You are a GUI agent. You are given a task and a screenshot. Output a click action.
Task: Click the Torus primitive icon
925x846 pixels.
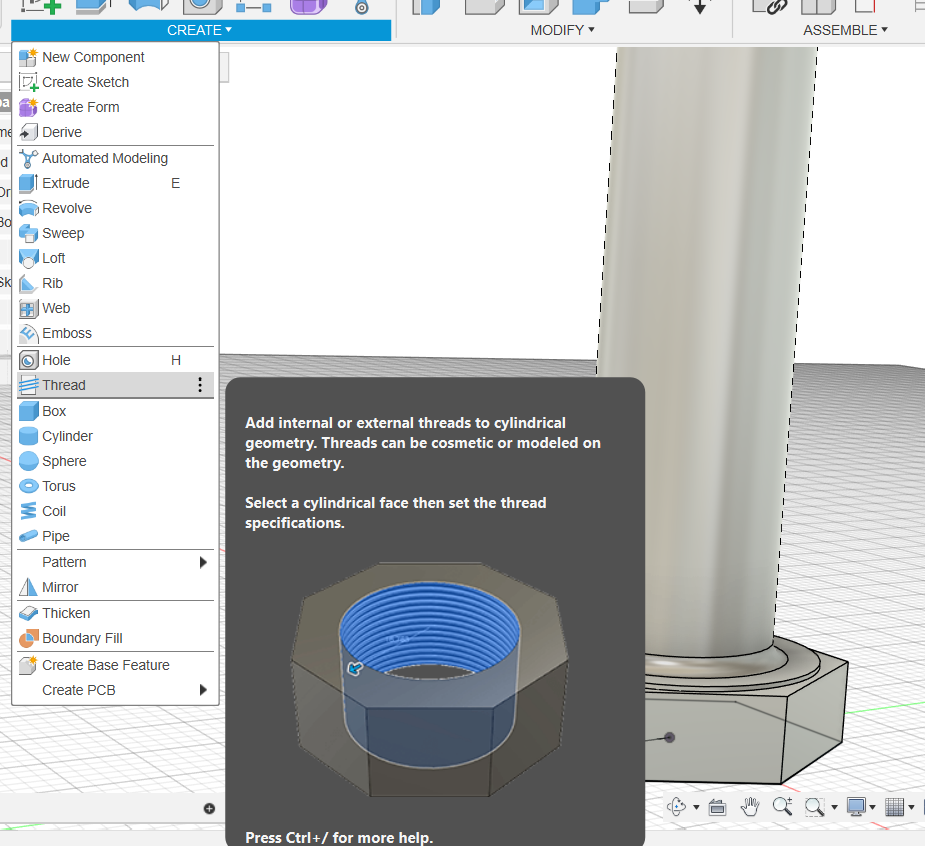click(28, 486)
